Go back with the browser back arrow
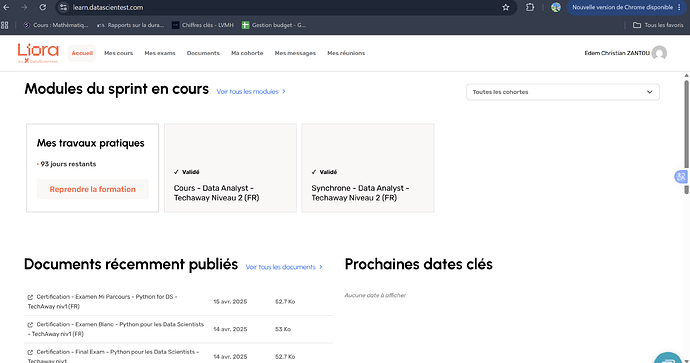The height and width of the screenshot is (363, 690). [6, 7]
